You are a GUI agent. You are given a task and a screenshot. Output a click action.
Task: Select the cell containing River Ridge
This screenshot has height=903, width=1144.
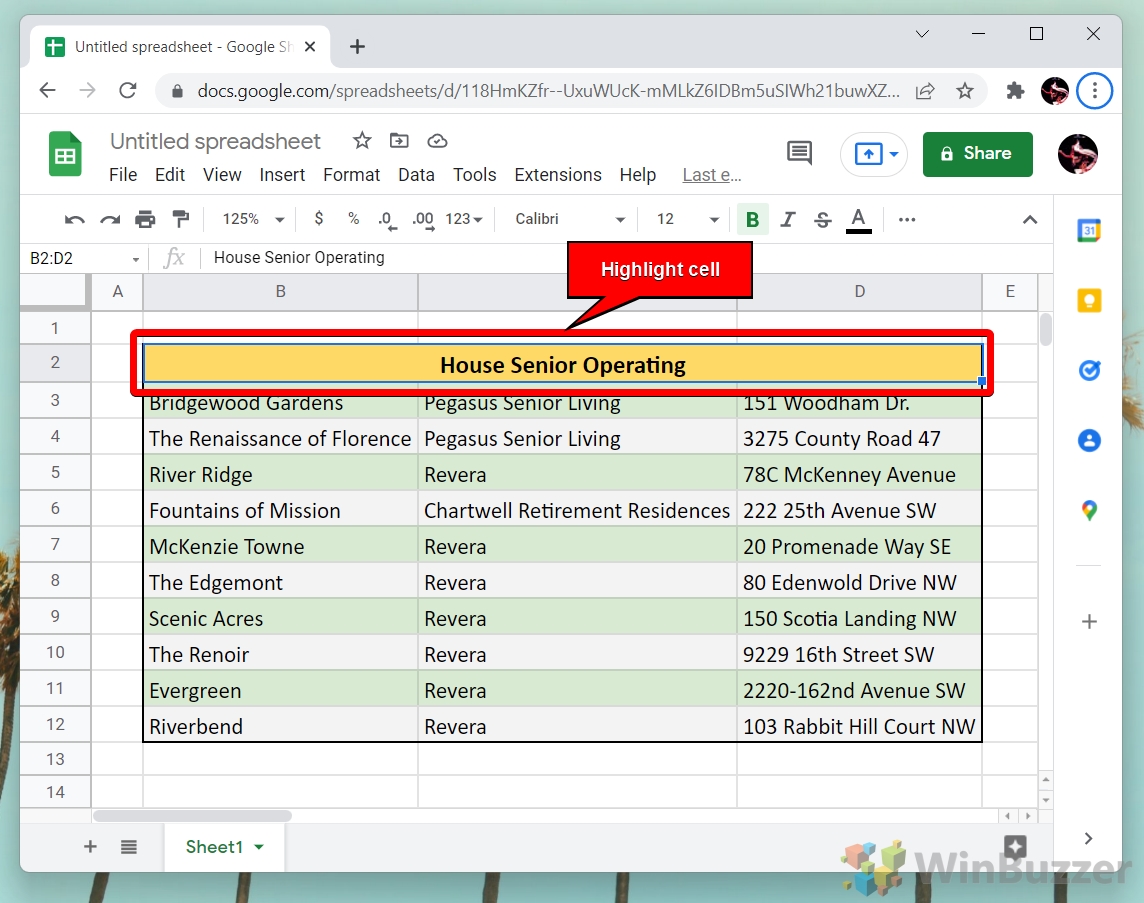pyautogui.click(x=280, y=474)
